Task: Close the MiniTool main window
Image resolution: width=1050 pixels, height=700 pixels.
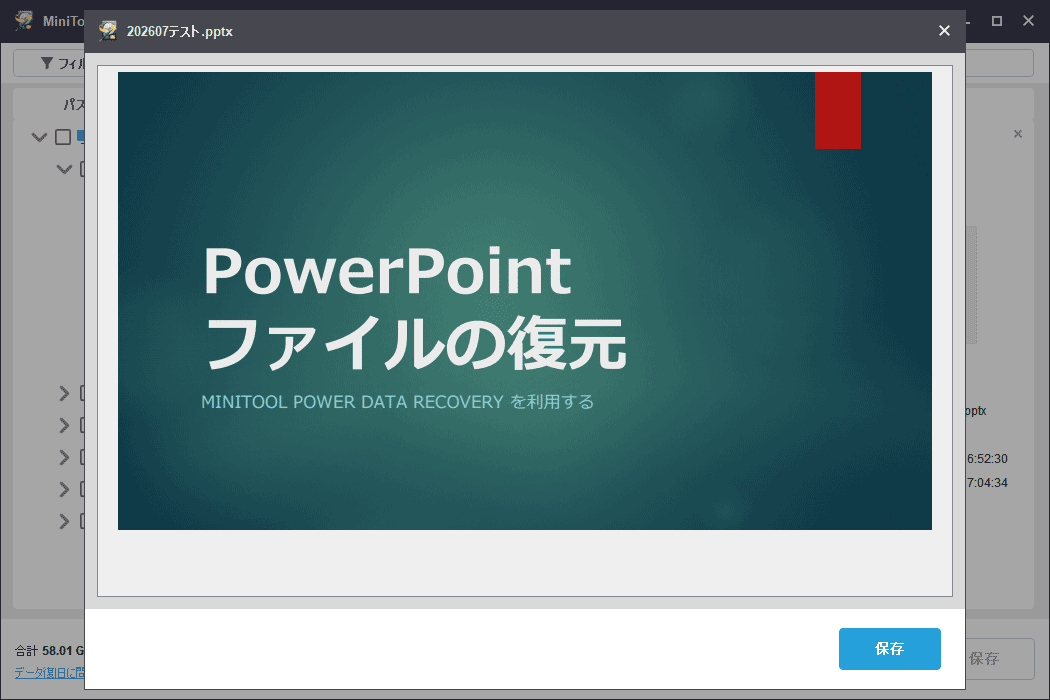Action: [x=1029, y=21]
